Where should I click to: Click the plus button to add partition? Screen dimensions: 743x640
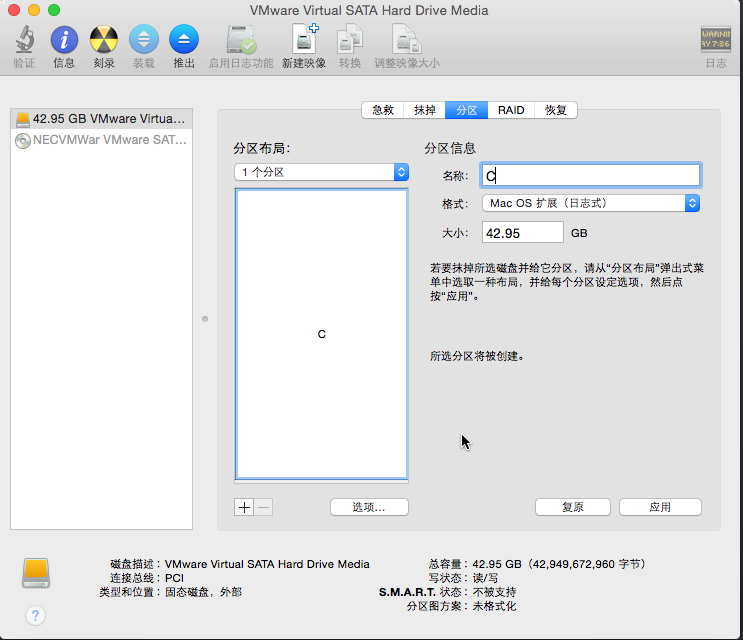(x=244, y=507)
